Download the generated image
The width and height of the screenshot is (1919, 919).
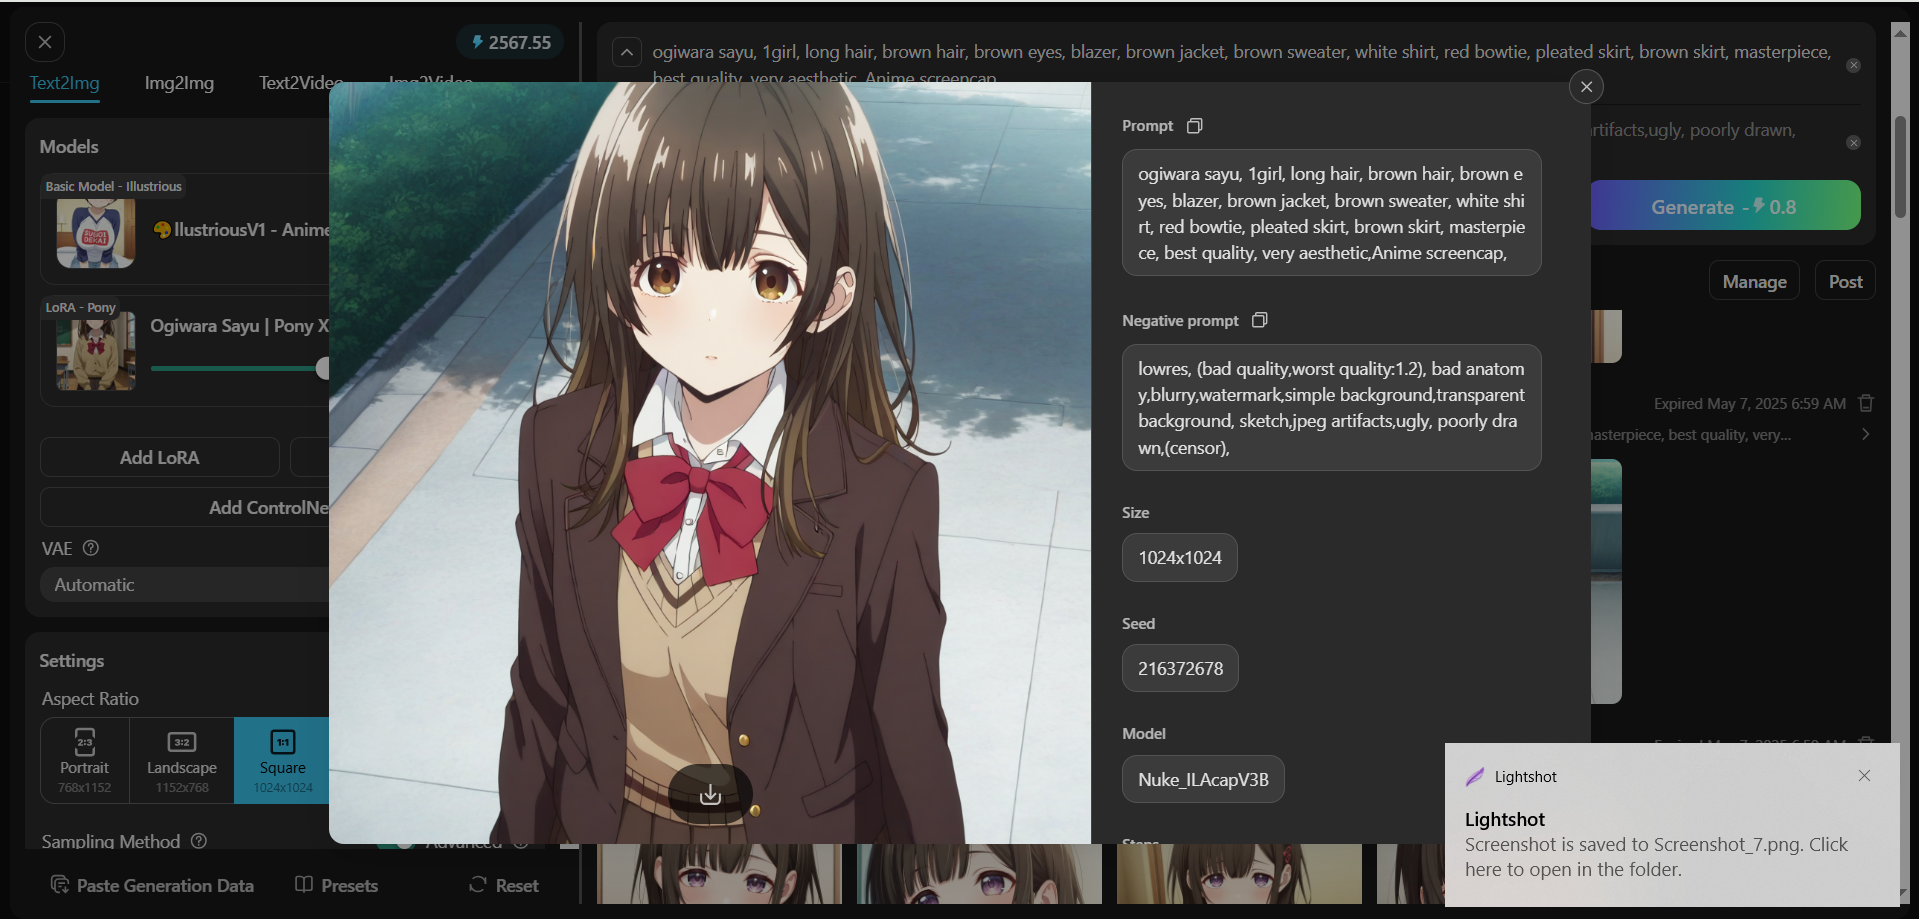coord(710,794)
